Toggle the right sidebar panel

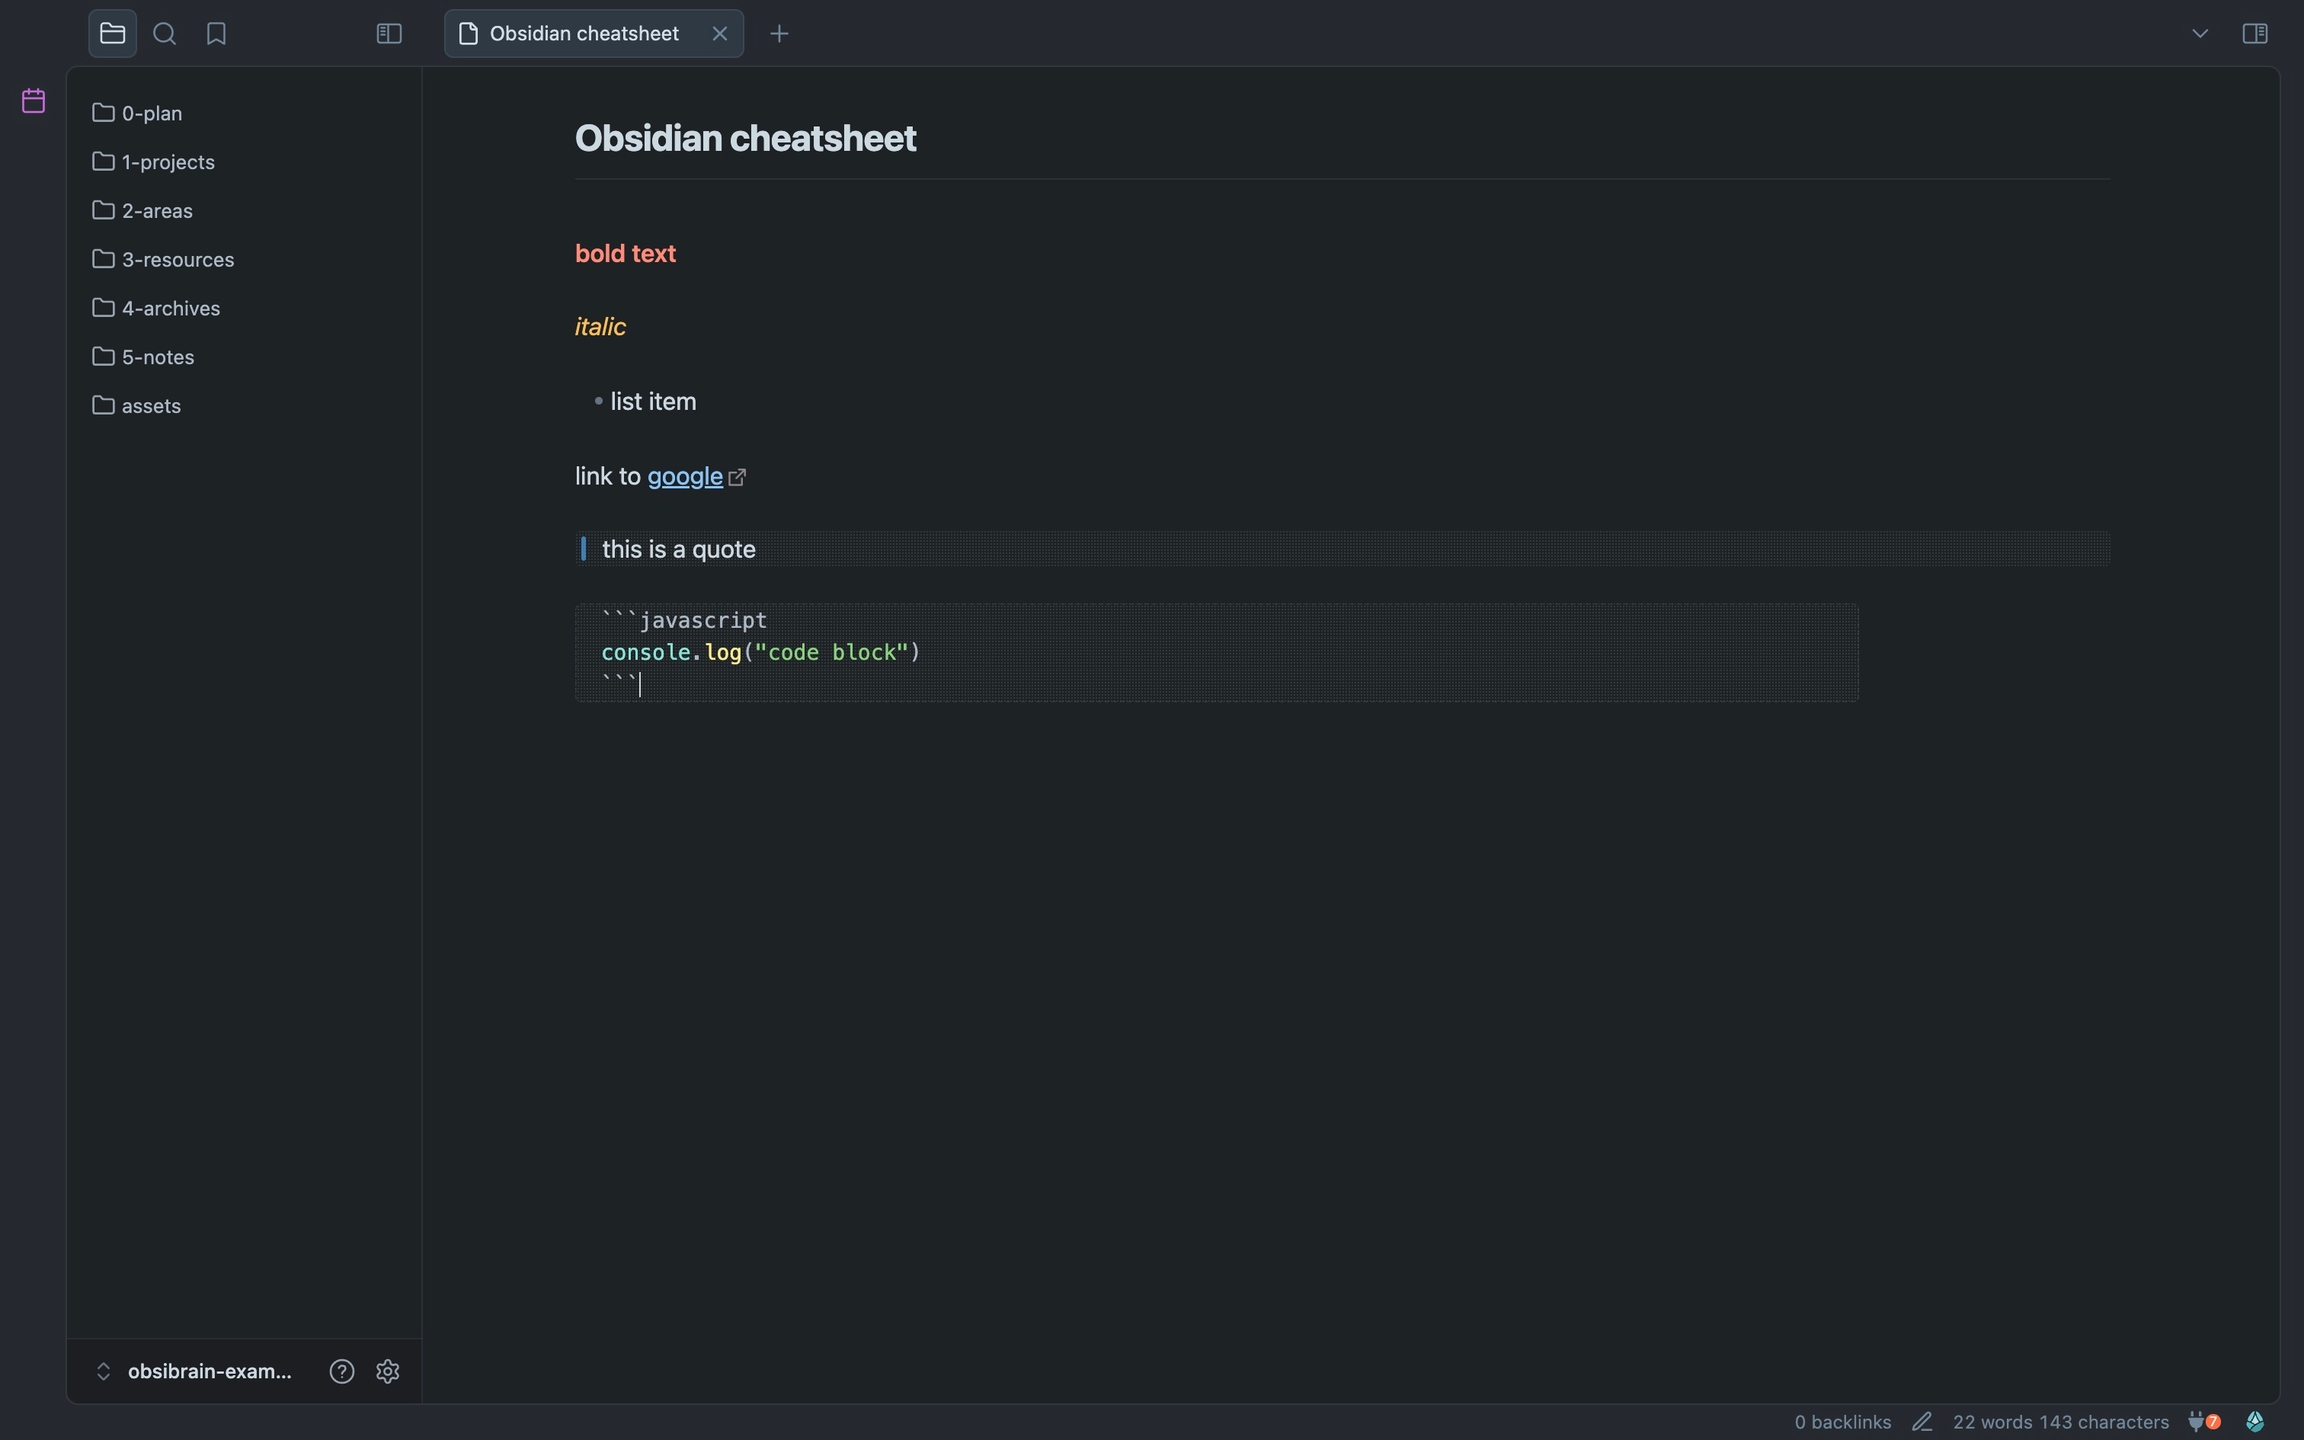click(x=2254, y=33)
